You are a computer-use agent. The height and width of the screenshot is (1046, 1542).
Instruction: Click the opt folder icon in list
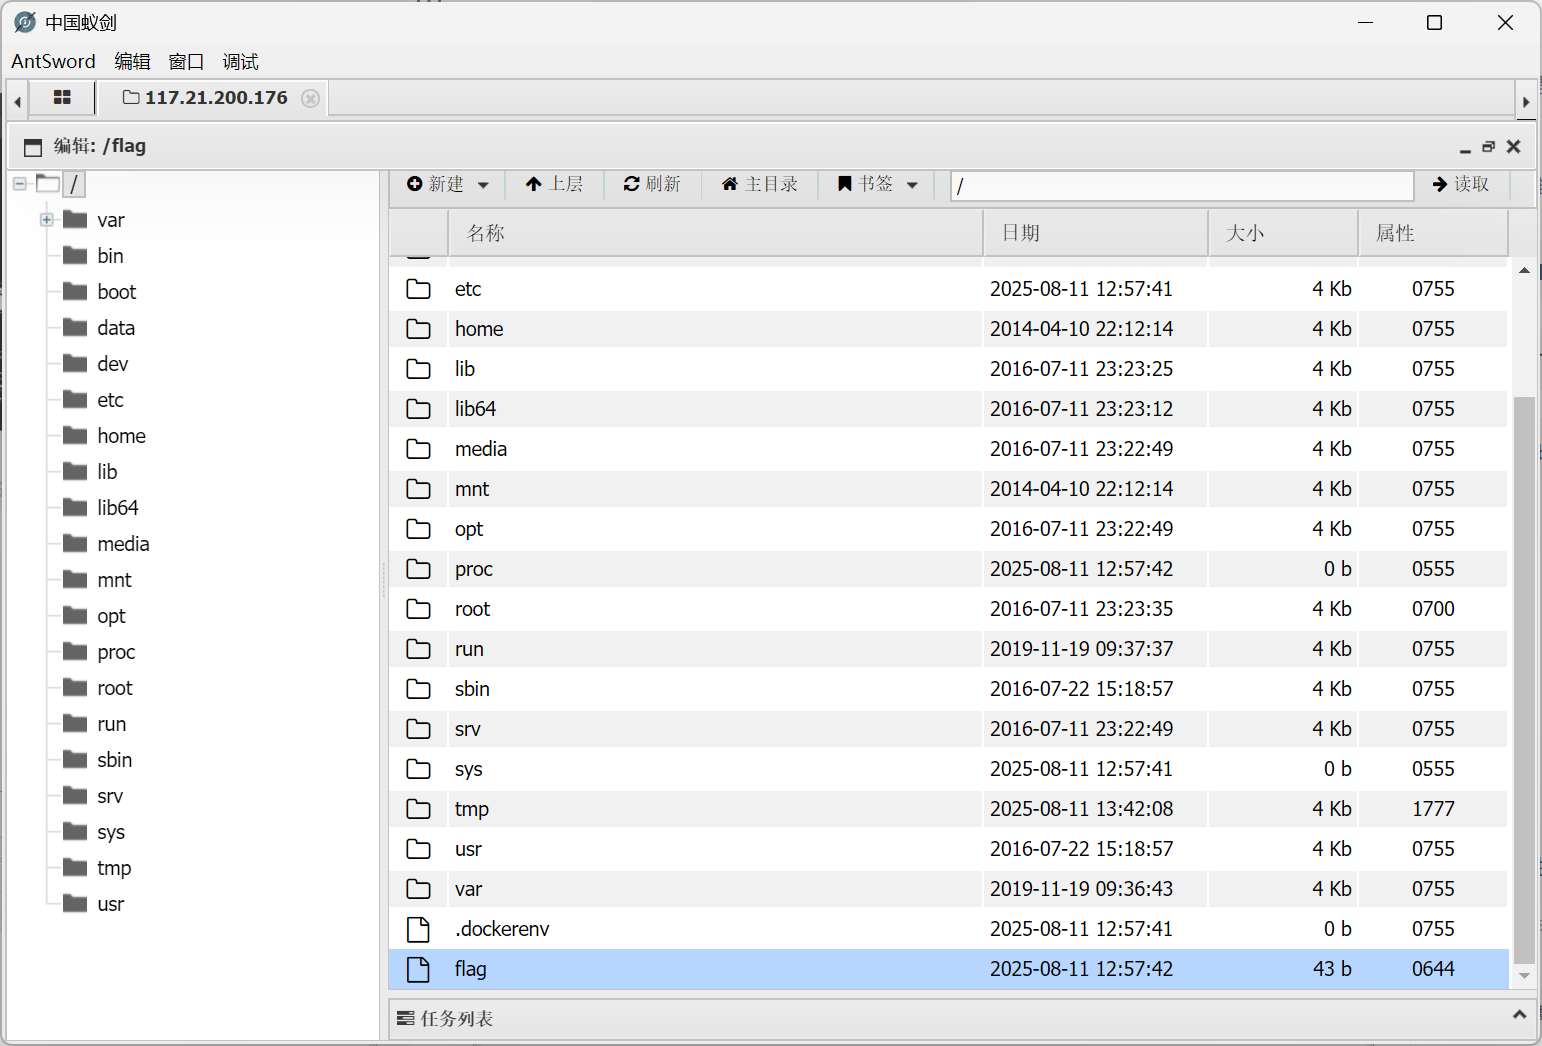418,529
